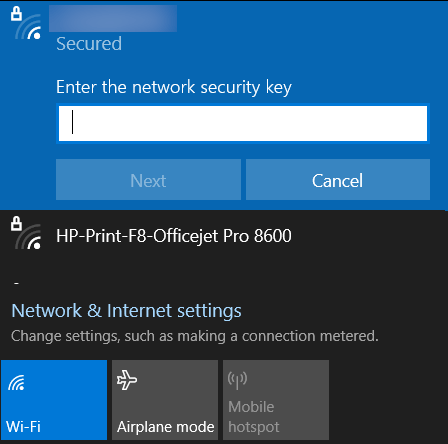Click the Secured status text
This screenshot has width=448, height=444.
point(89,44)
